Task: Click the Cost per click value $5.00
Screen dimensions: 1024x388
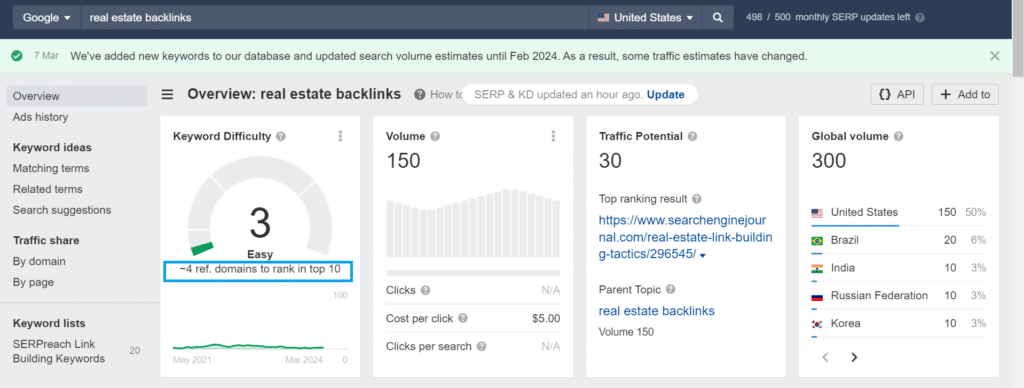Action: 546,318
